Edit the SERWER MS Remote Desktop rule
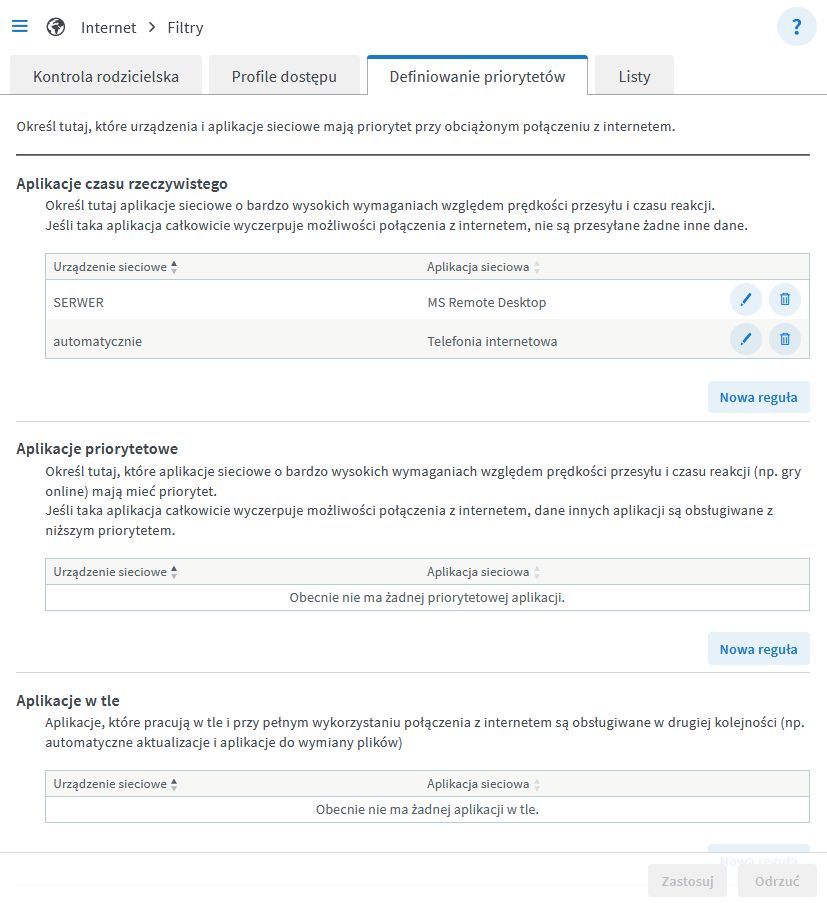Image resolution: width=827 pixels, height=903 pixels. coord(745,299)
